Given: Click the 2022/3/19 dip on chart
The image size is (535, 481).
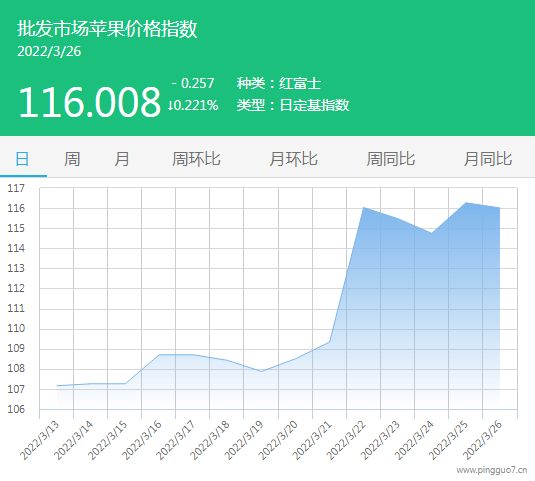Looking at the screenshot, I should (261, 371).
